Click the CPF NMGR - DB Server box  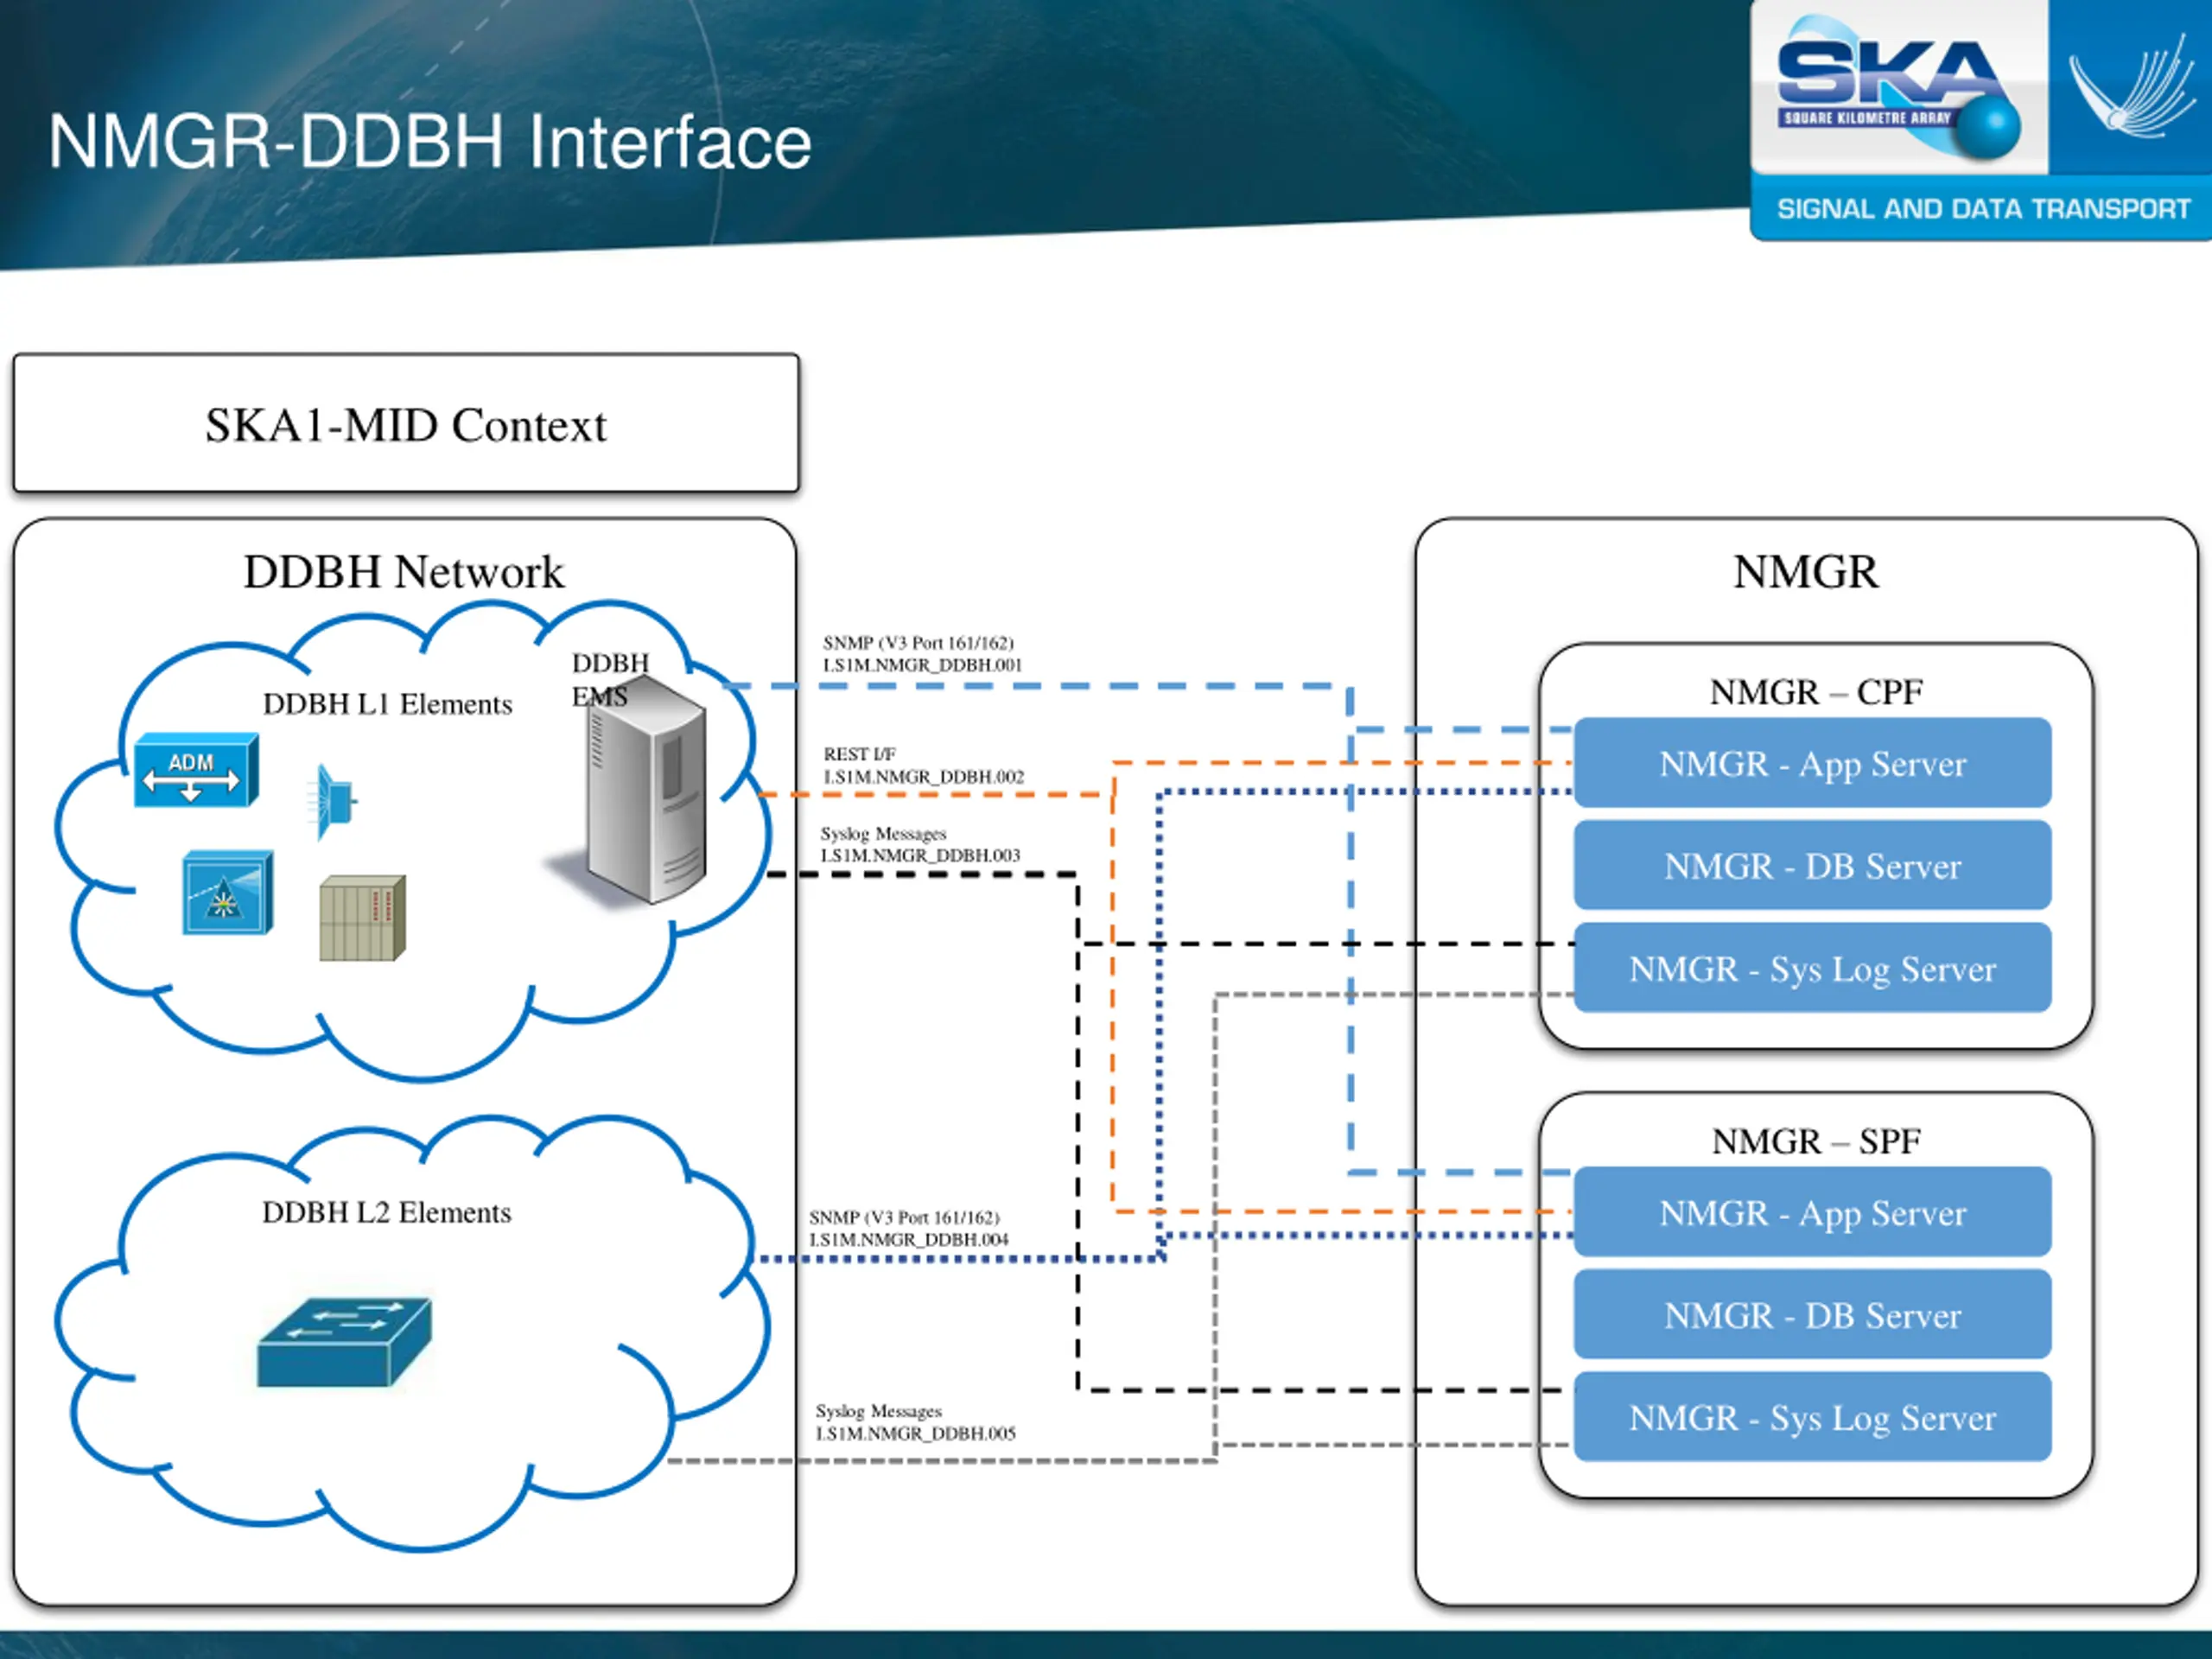coord(1811,866)
